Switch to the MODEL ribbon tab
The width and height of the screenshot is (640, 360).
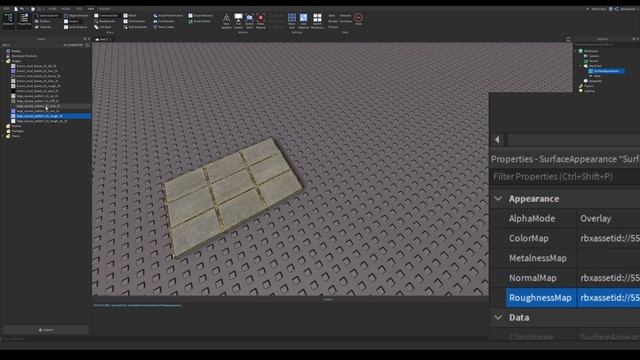click(66, 9)
